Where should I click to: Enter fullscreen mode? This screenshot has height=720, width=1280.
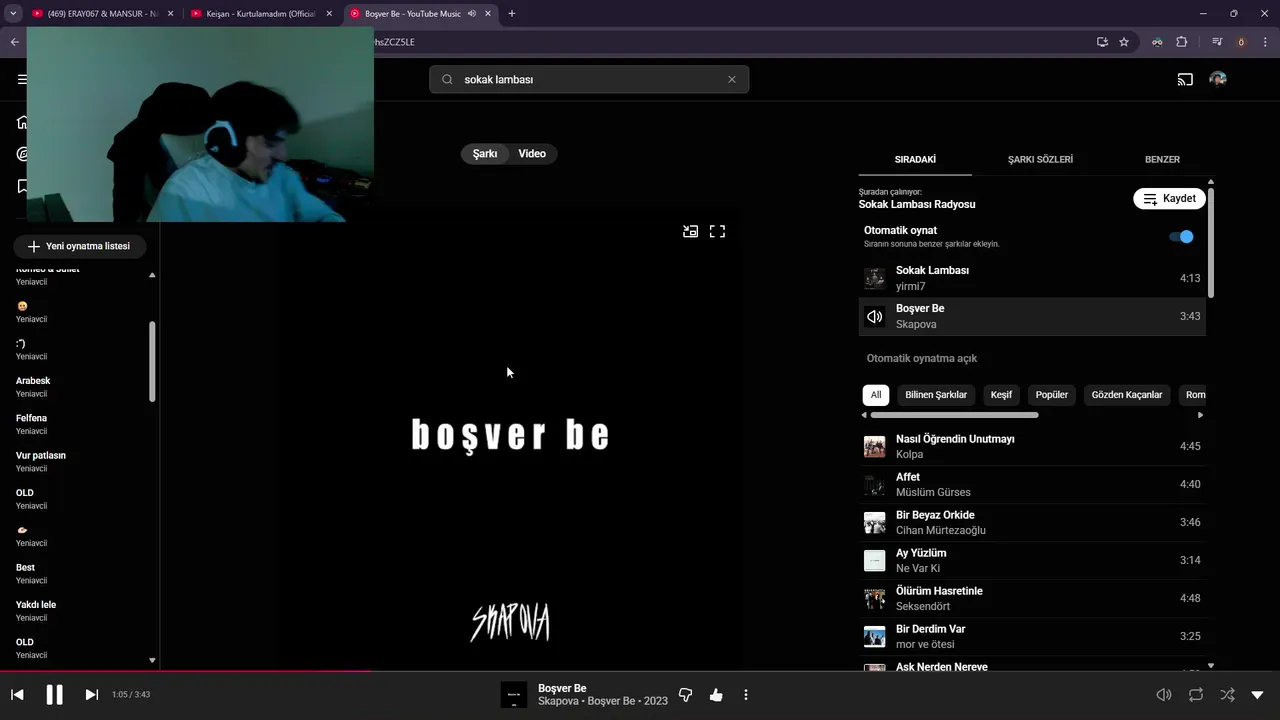tap(717, 231)
